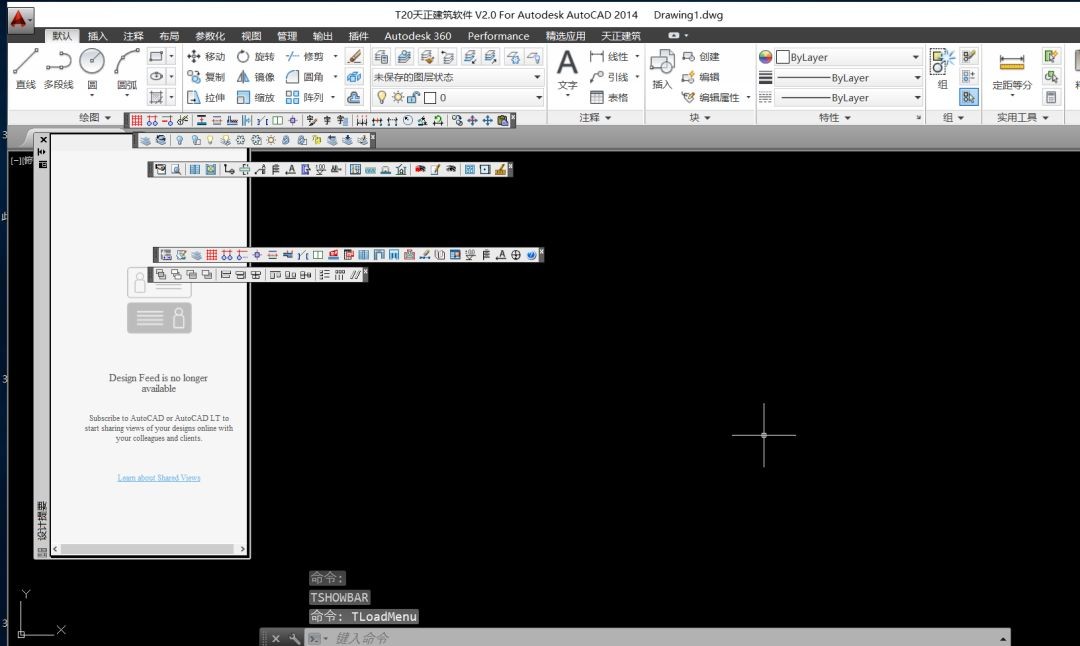Expand the 绘图 panel
The height and width of the screenshot is (646, 1080).
(95, 118)
